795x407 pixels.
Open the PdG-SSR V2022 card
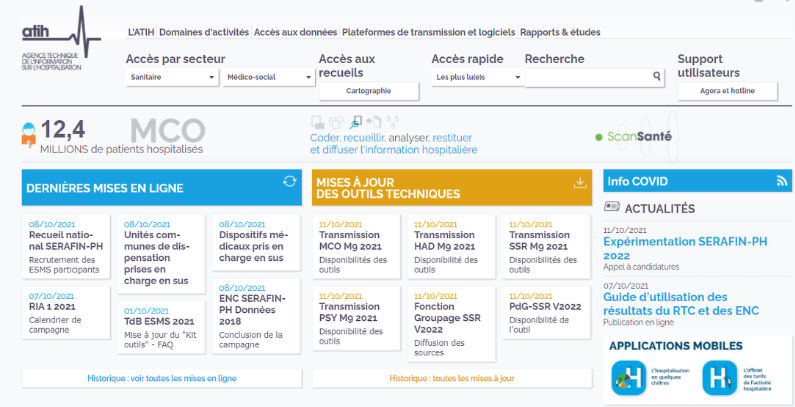(547, 313)
